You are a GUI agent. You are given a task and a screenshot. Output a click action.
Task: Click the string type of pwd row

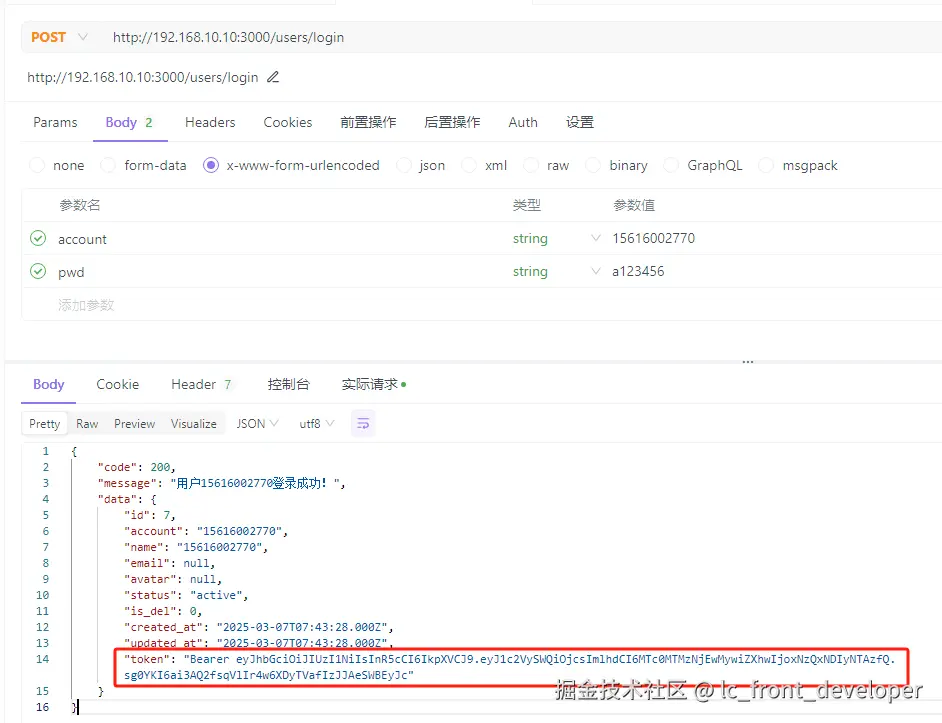pyautogui.click(x=530, y=272)
